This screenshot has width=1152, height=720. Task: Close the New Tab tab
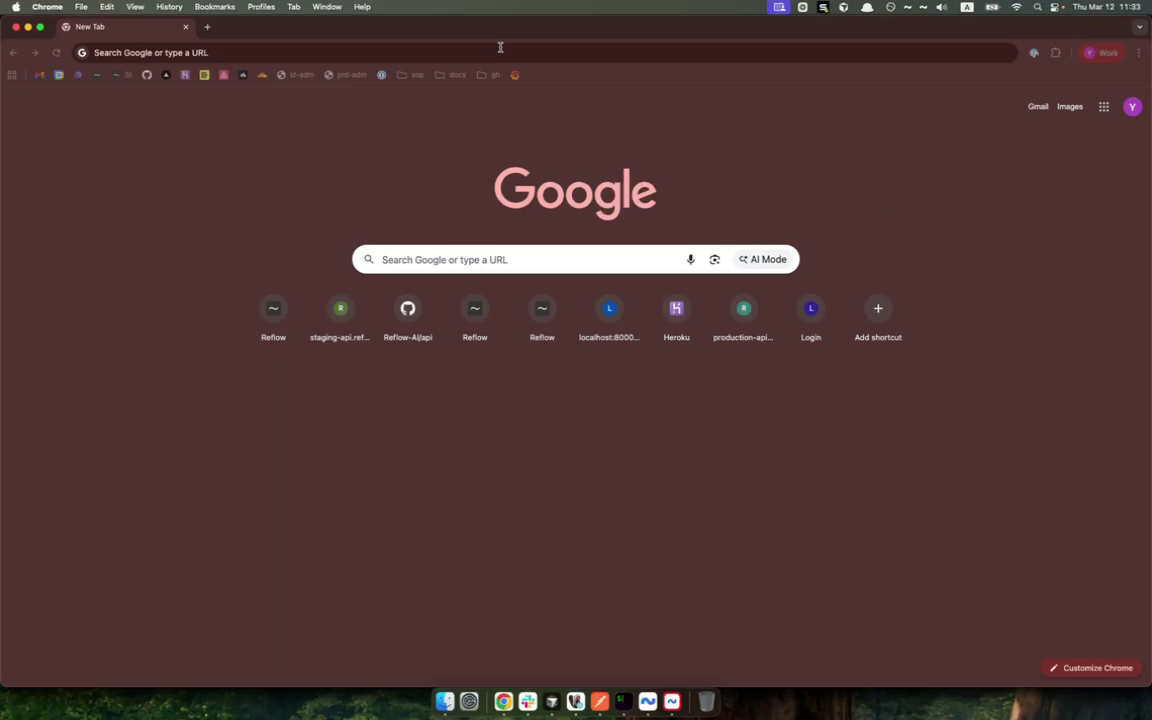click(x=186, y=27)
